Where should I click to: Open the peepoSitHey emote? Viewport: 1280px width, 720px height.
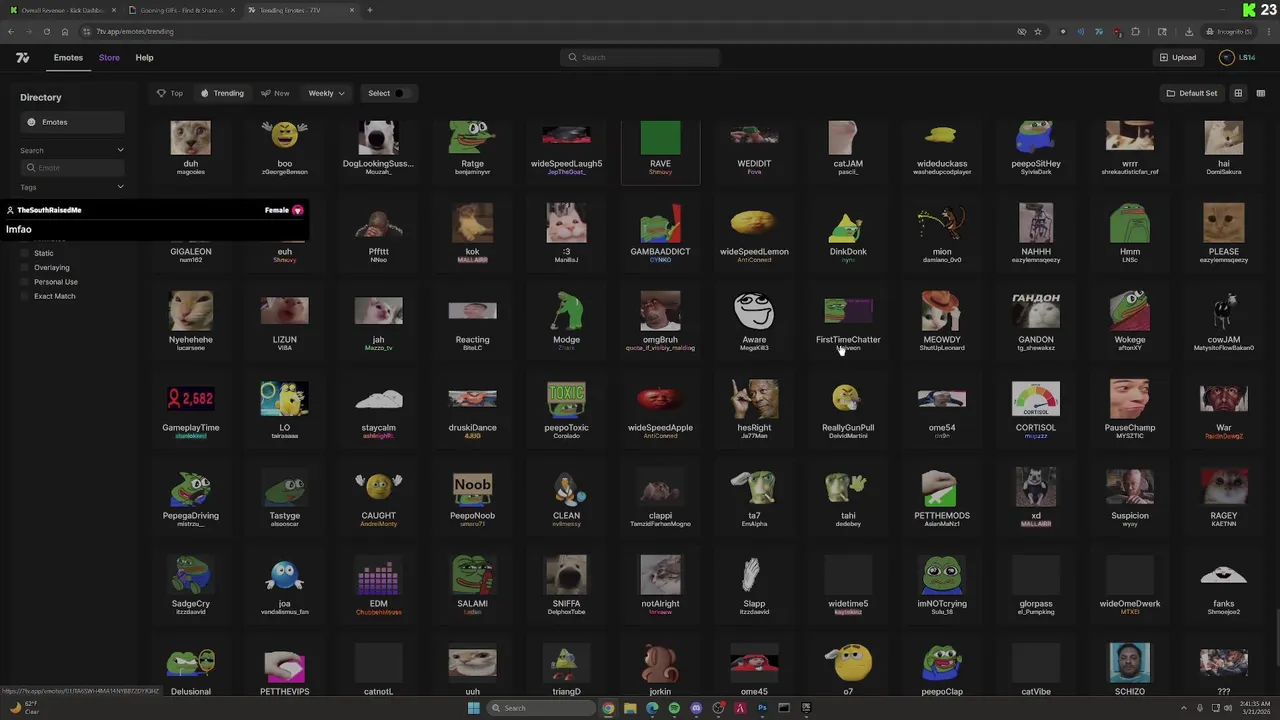click(x=1036, y=147)
